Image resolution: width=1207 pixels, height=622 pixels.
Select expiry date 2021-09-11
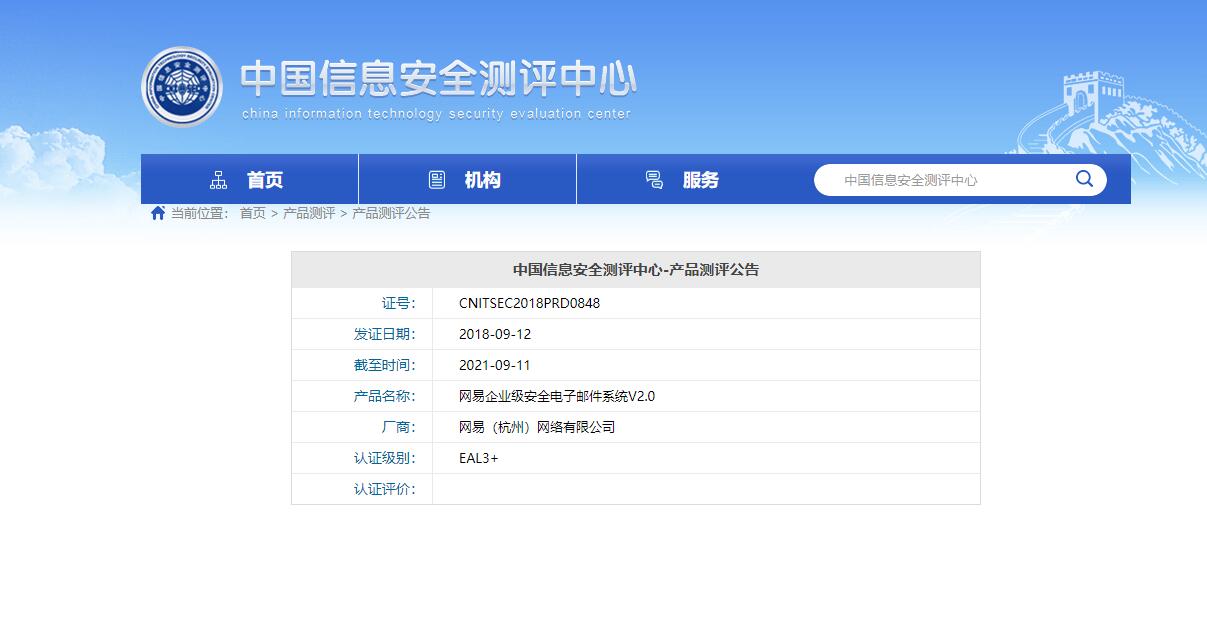[495, 365]
